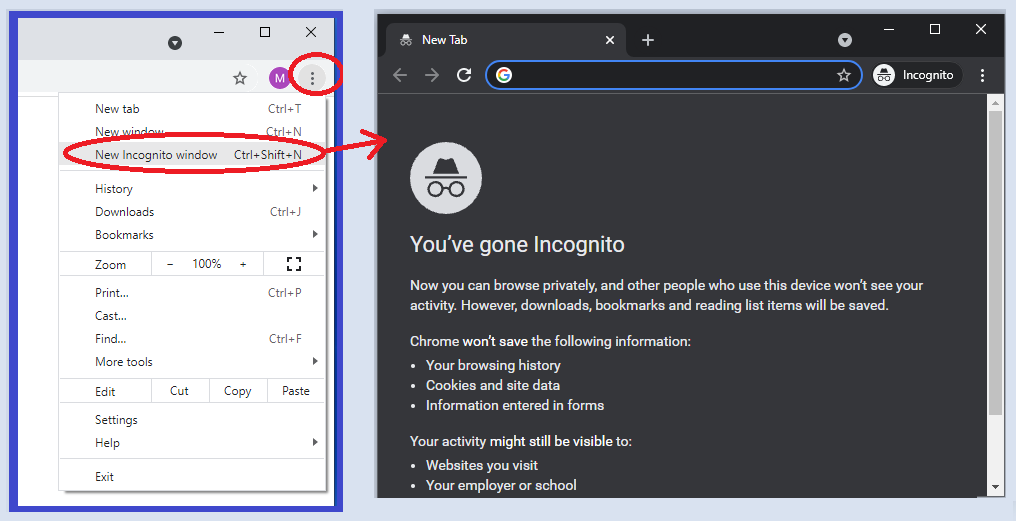Viewport: 1016px width, 521px height.
Task: Click "Your employer or school" bullet text
Action: [x=501, y=485]
